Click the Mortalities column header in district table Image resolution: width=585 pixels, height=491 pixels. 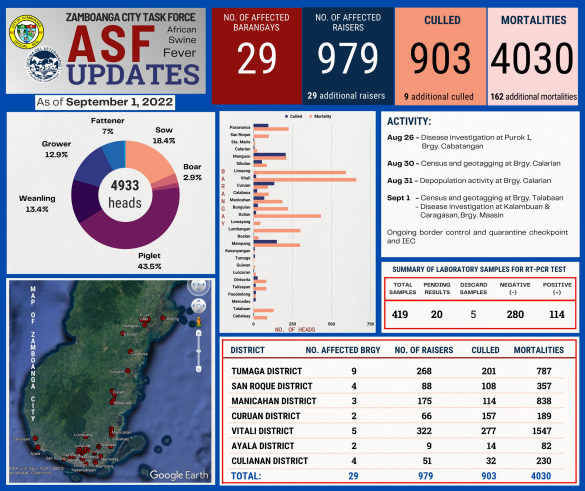tap(539, 350)
